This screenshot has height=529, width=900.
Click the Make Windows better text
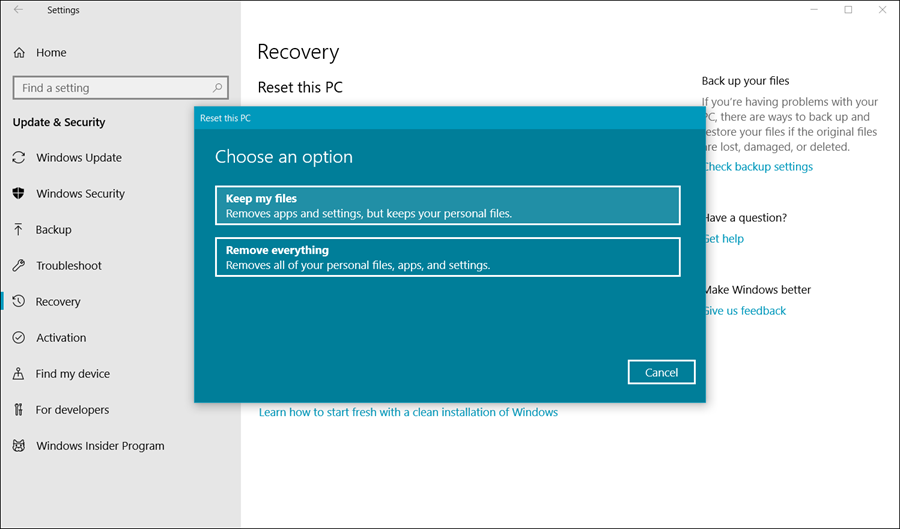pyautogui.click(x=758, y=290)
